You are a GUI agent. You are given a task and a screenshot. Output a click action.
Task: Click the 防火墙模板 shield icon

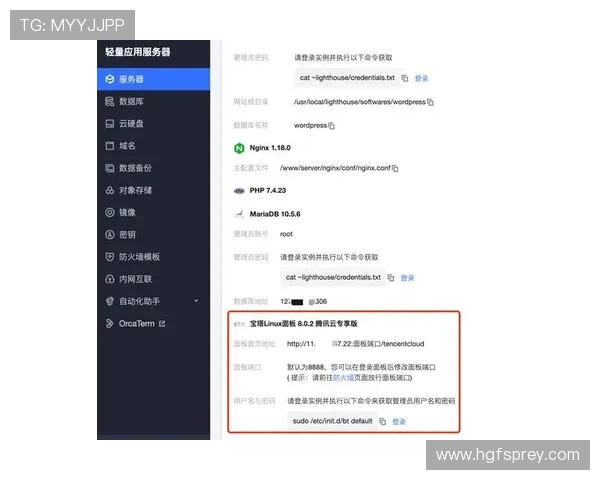point(110,257)
